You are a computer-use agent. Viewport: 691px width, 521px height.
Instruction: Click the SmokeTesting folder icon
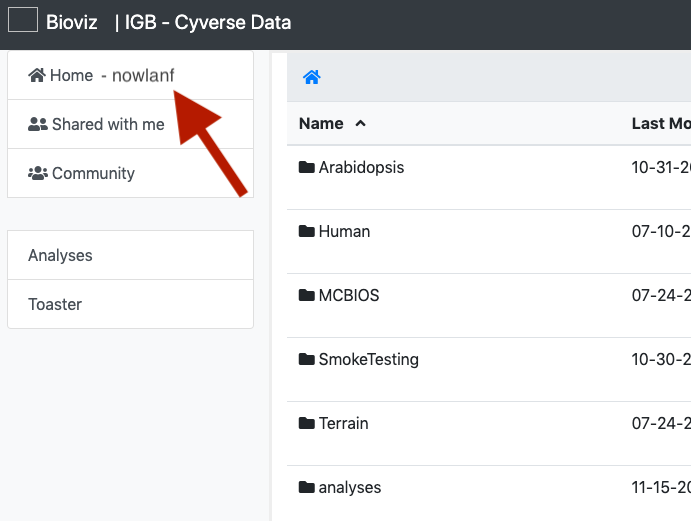pyautogui.click(x=307, y=359)
